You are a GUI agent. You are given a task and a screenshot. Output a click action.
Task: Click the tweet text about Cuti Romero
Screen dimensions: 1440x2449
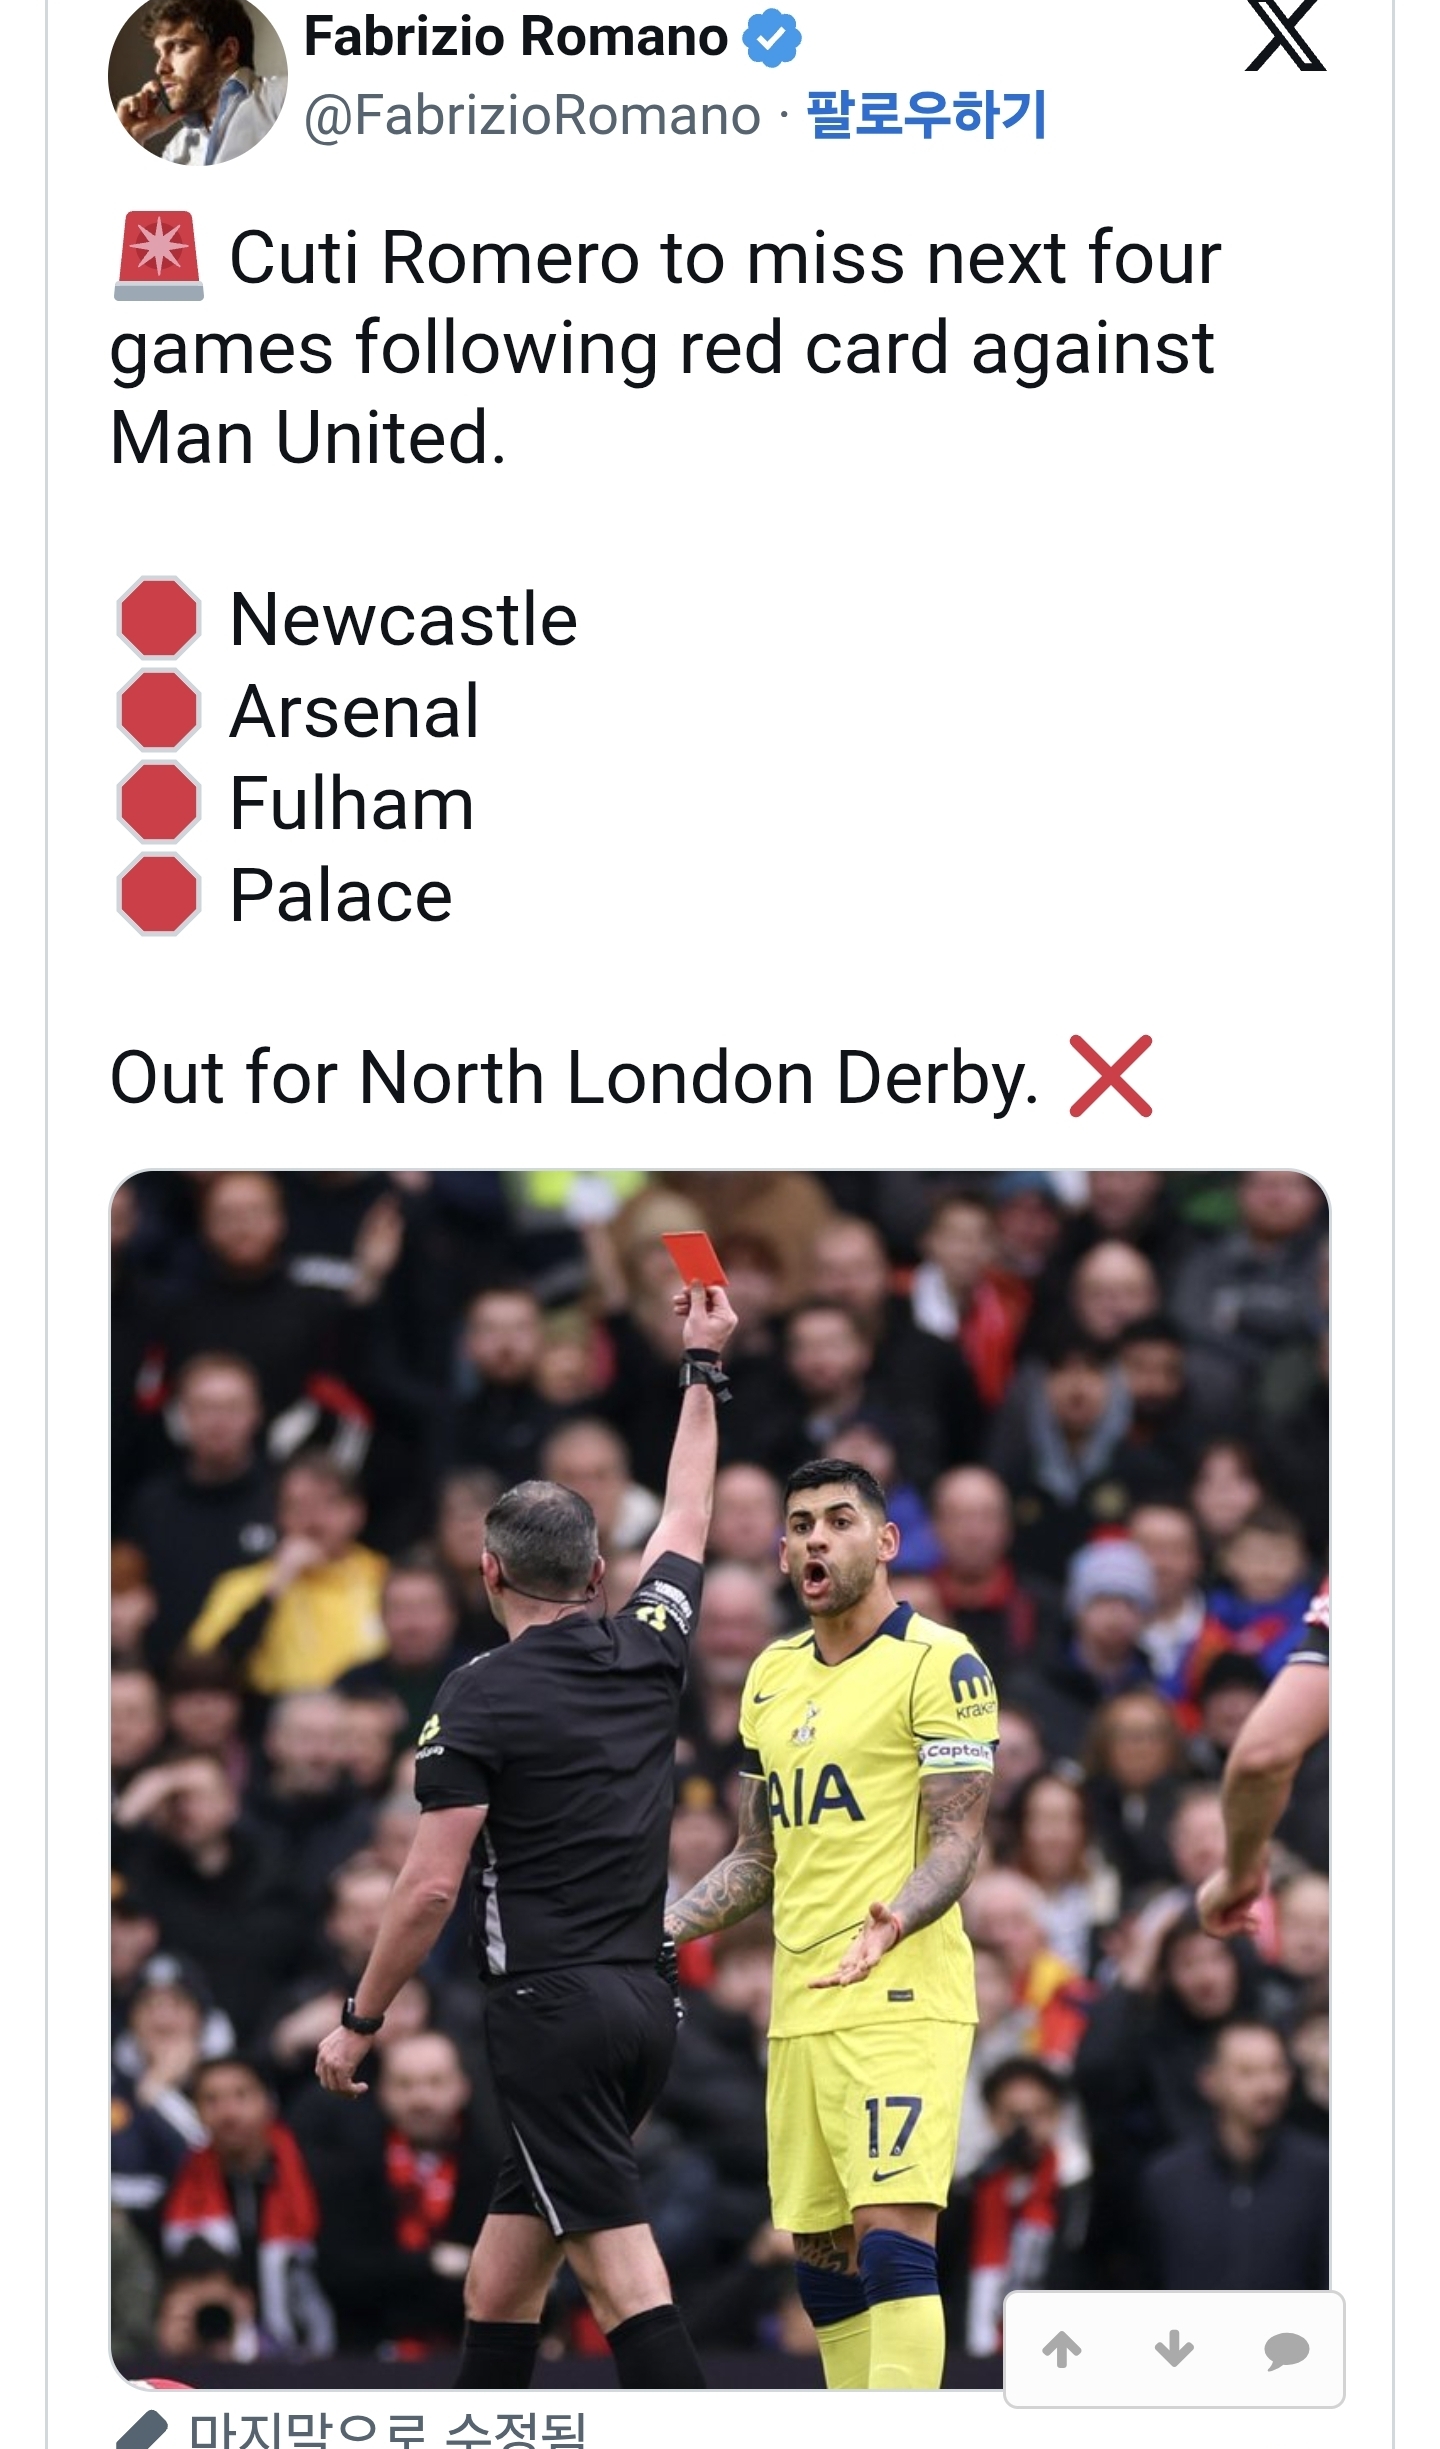pyautogui.click(x=665, y=347)
